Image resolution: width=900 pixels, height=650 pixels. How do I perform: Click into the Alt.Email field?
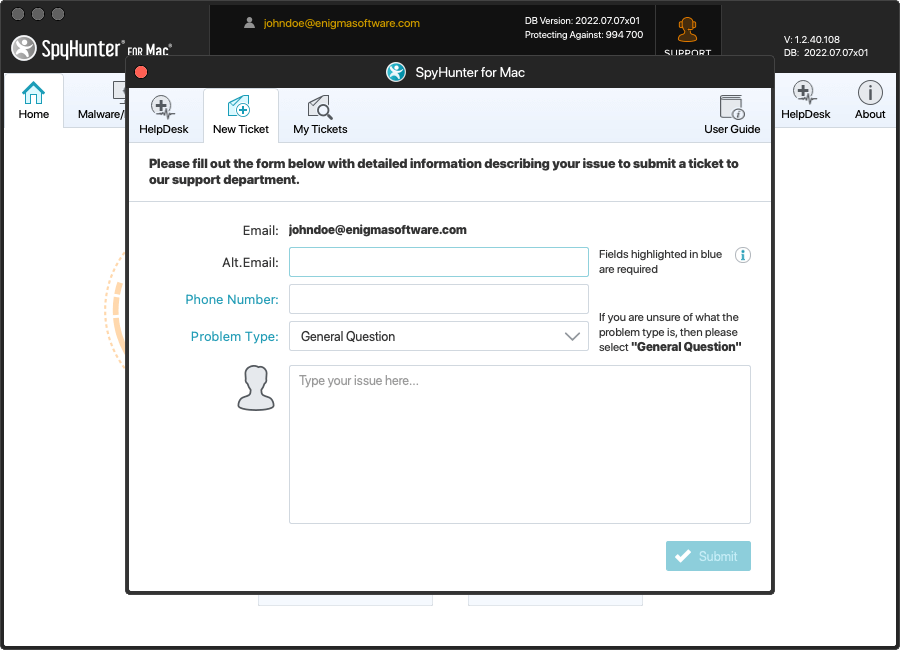point(438,262)
